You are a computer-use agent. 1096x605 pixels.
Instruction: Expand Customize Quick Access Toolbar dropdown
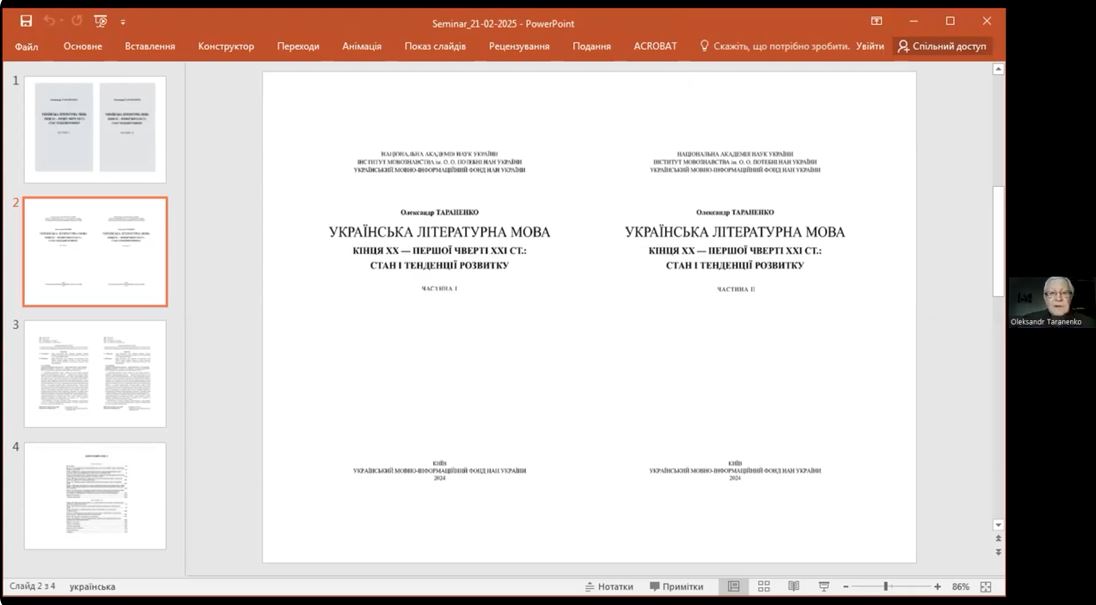click(x=123, y=22)
